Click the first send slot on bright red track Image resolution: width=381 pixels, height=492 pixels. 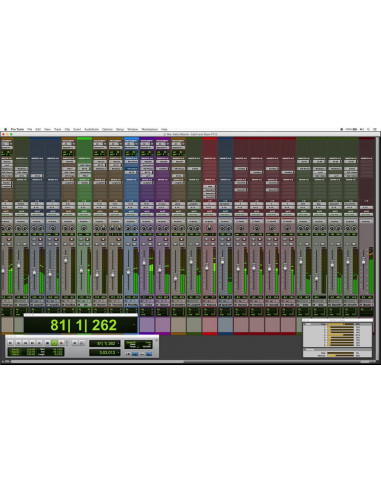210,183
